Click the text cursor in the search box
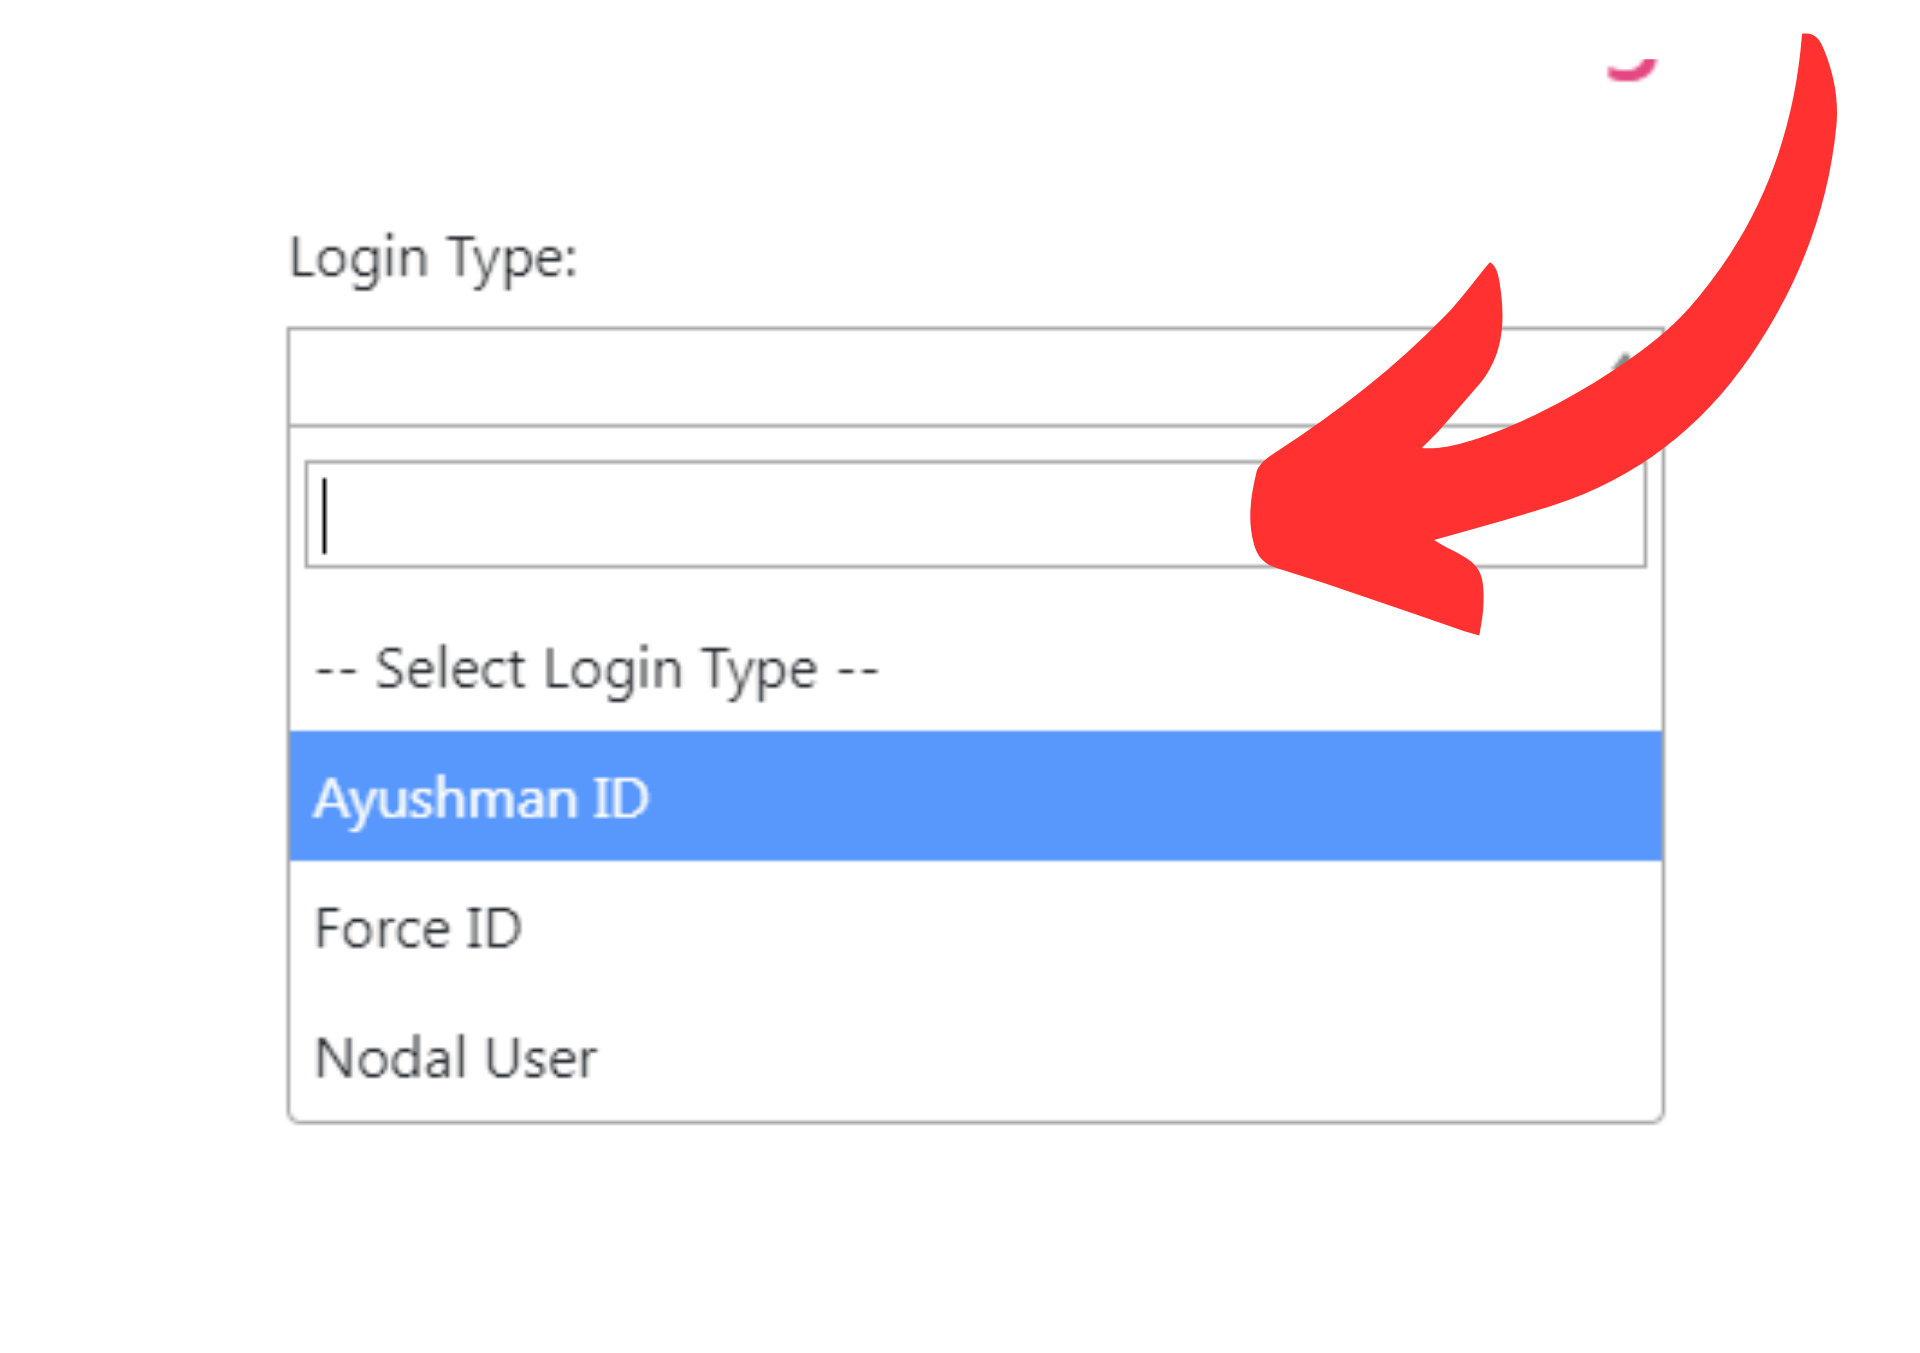The width and height of the screenshot is (1920, 1353). point(325,515)
